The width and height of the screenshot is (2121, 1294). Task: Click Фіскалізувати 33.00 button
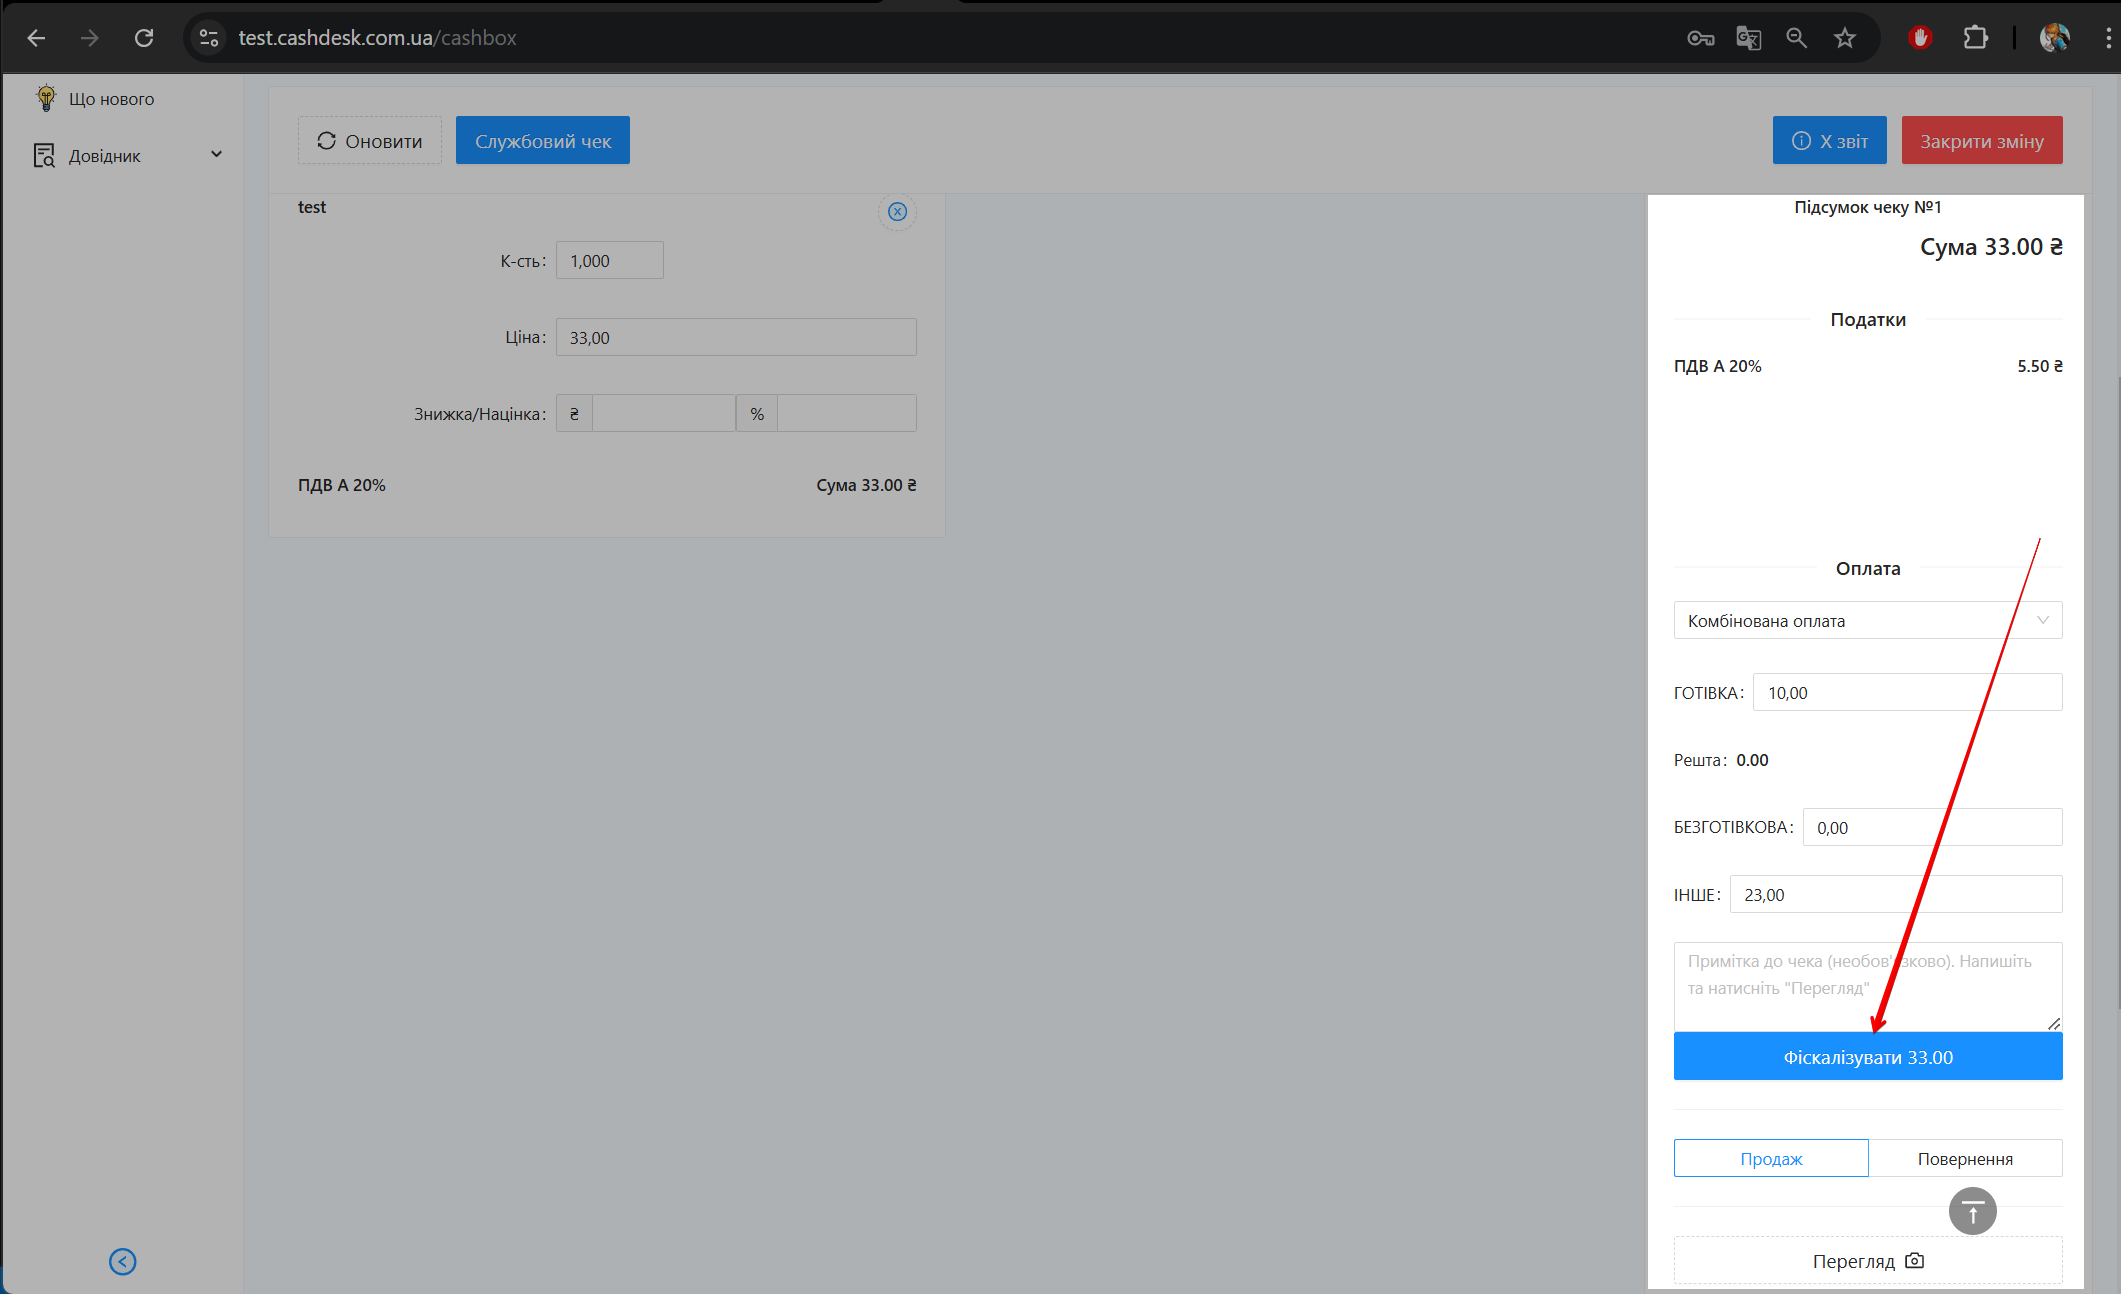pos(1867,1057)
